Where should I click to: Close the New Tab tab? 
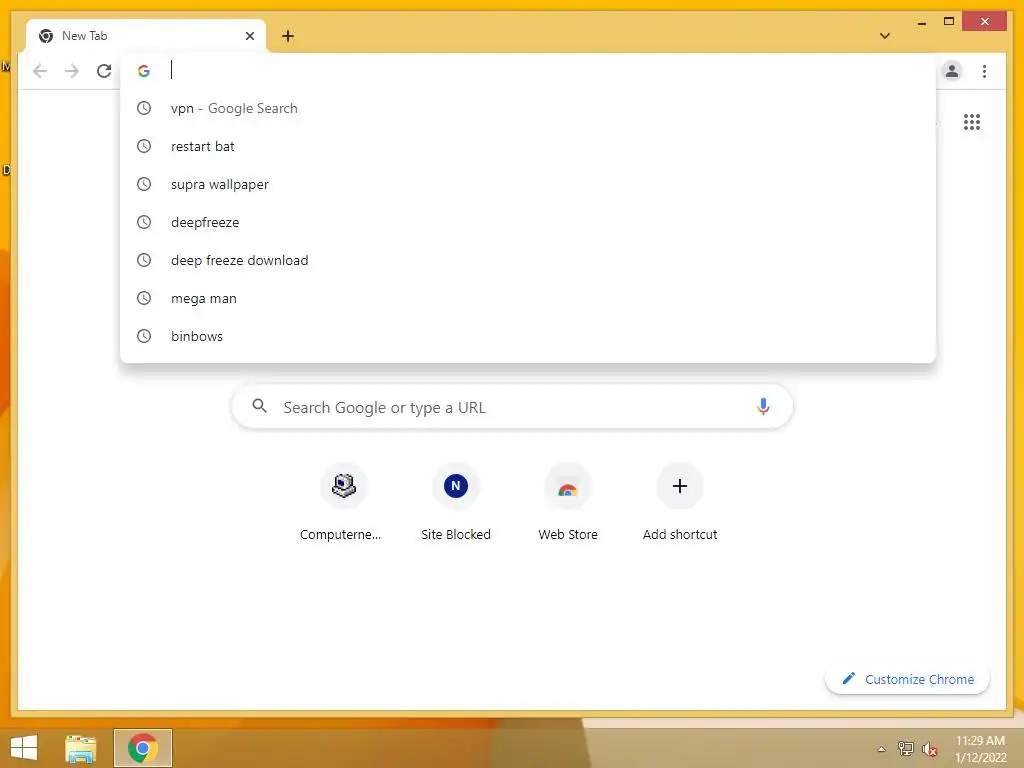tap(249, 36)
